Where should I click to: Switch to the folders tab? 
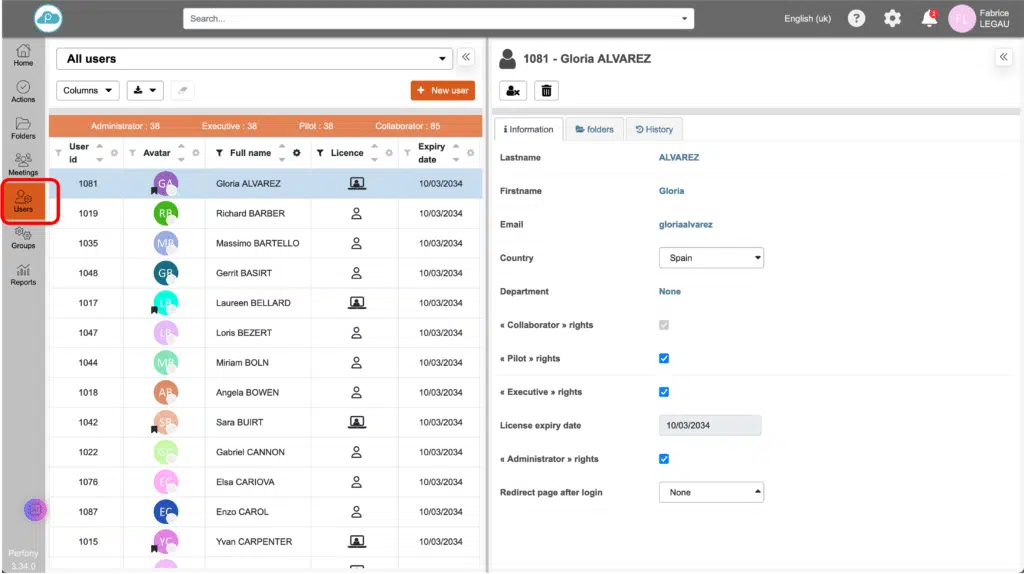(594, 129)
